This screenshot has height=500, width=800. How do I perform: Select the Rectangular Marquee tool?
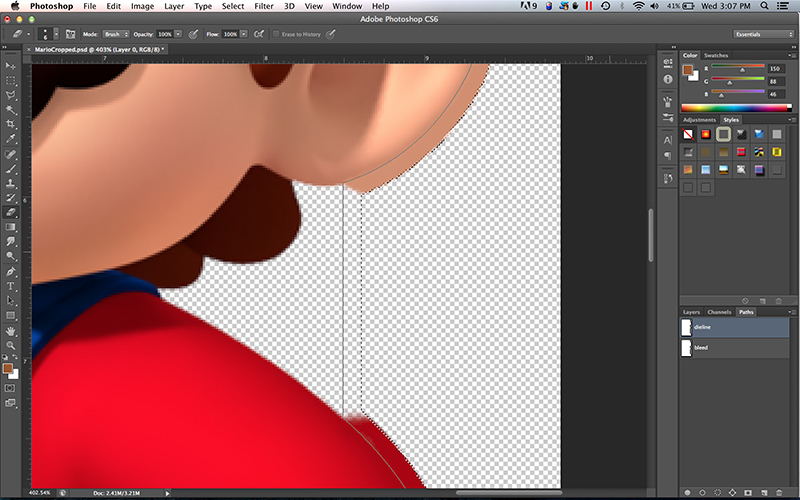point(10,81)
